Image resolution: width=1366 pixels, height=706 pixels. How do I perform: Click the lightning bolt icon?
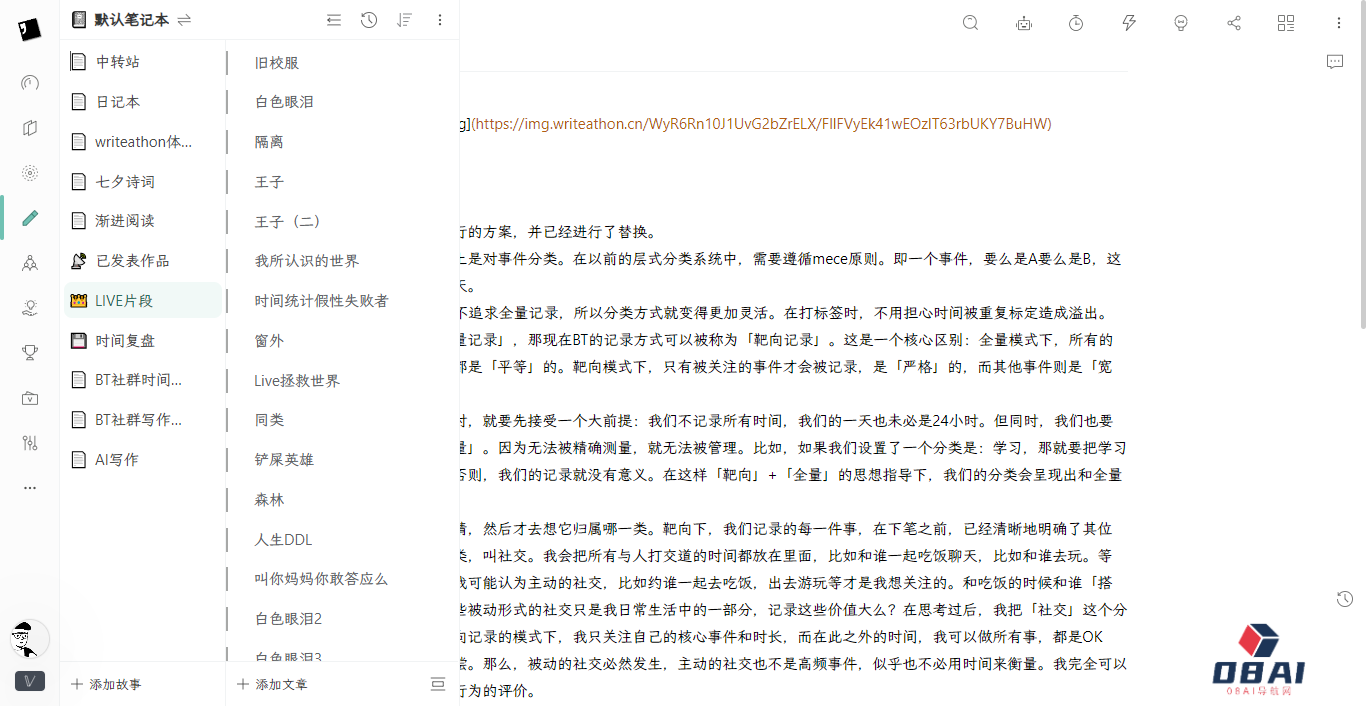pyautogui.click(x=1129, y=23)
